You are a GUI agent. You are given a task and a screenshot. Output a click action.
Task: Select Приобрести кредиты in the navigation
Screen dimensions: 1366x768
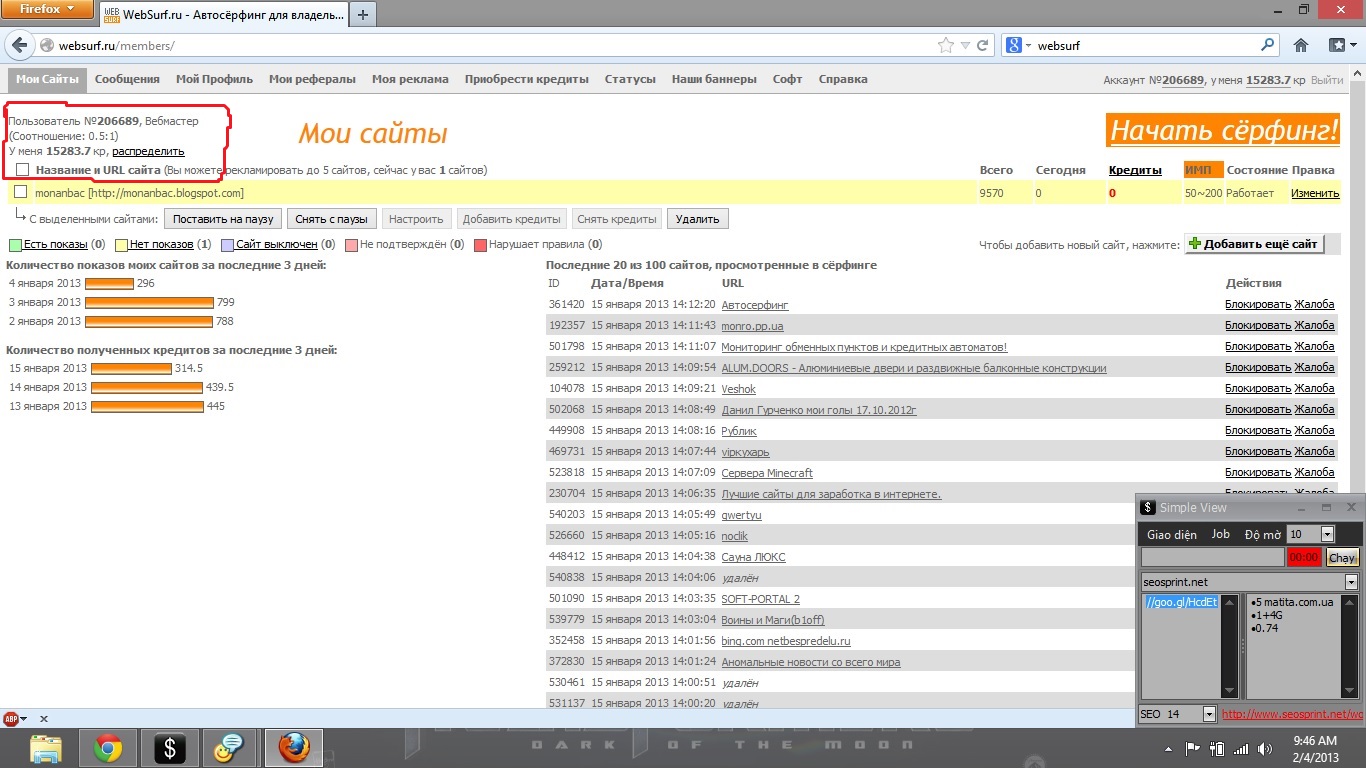pyautogui.click(x=526, y=80)
